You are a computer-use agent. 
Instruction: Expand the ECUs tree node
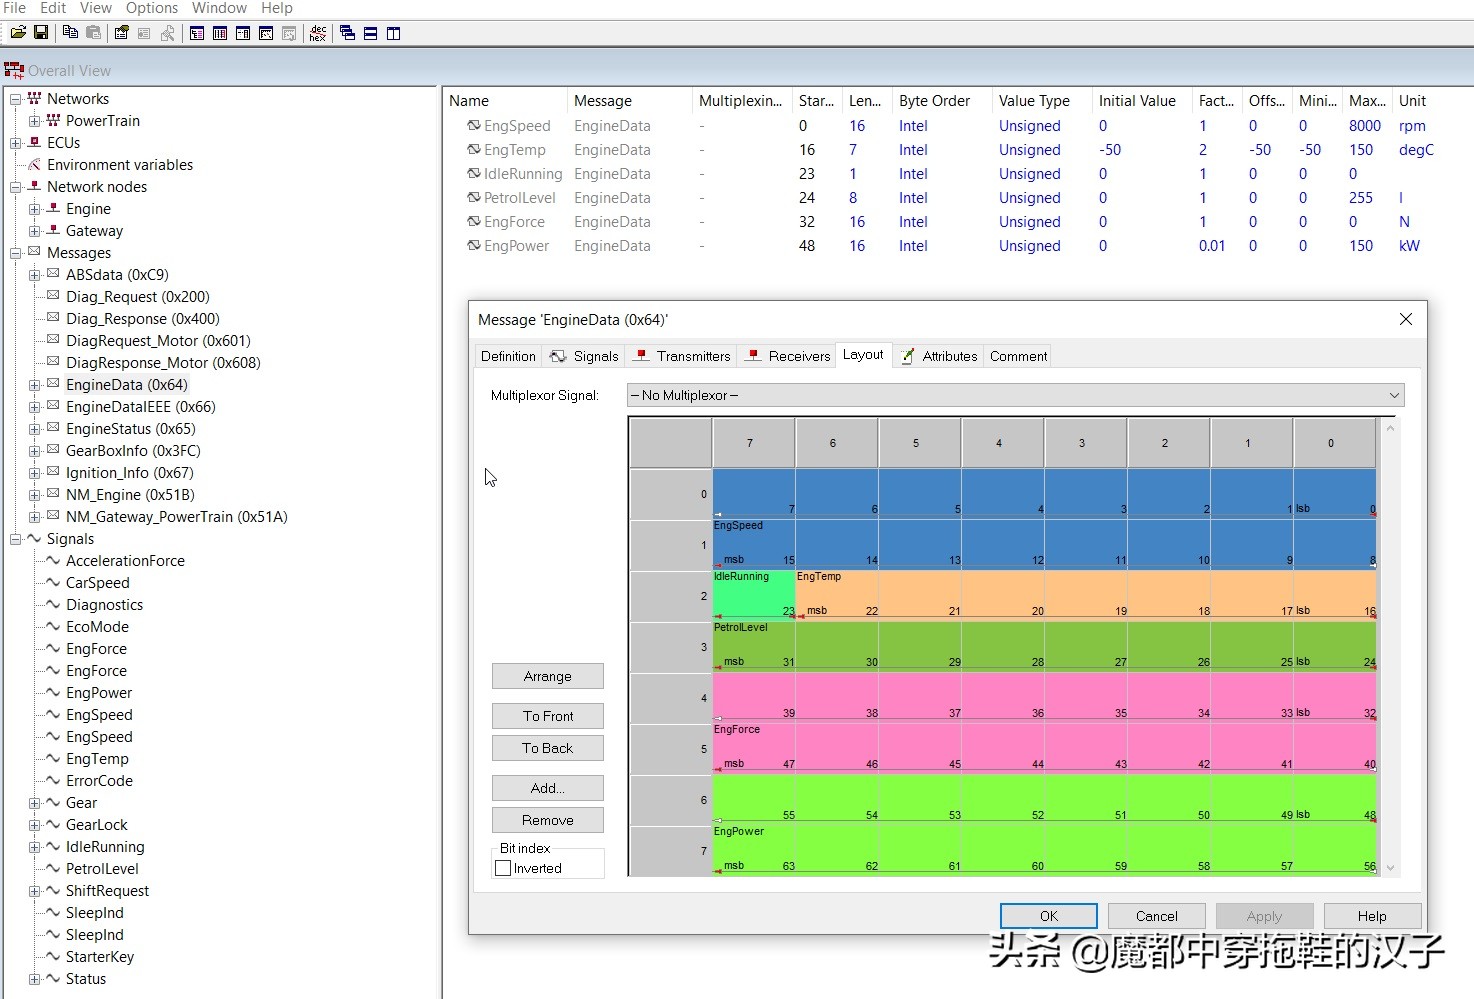coord(16,143)
